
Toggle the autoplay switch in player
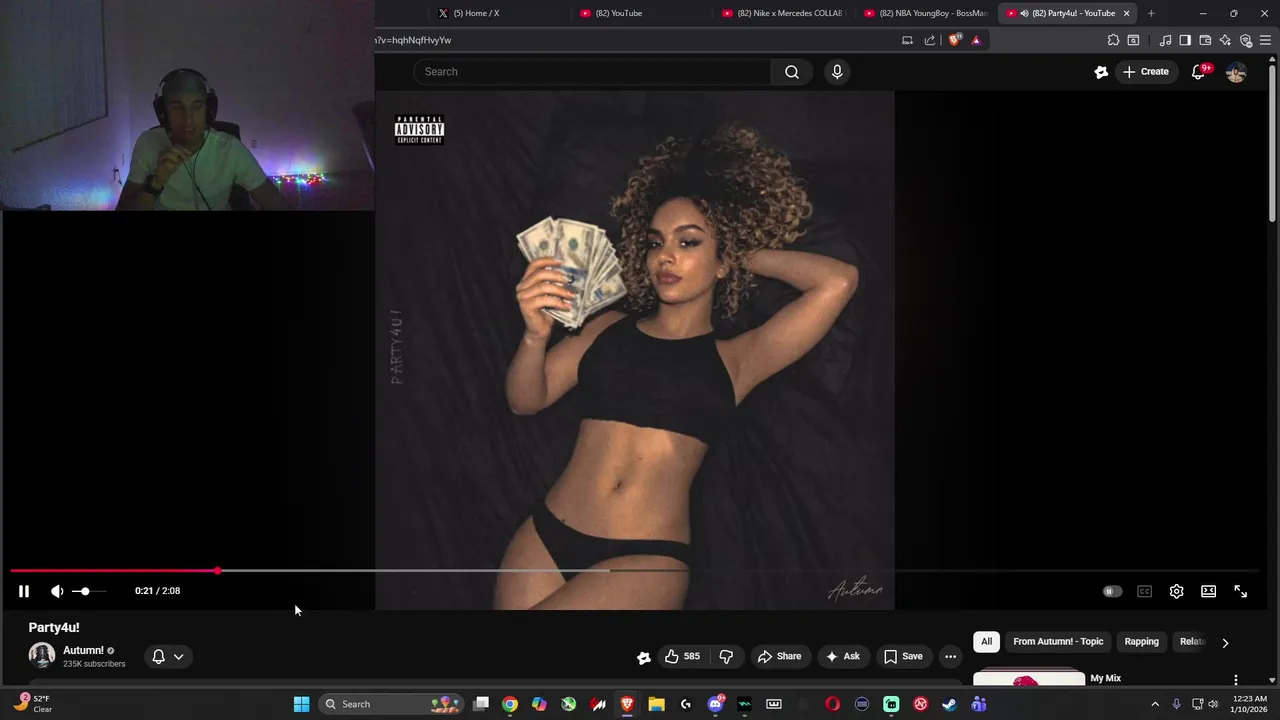tap(1111, 591)
